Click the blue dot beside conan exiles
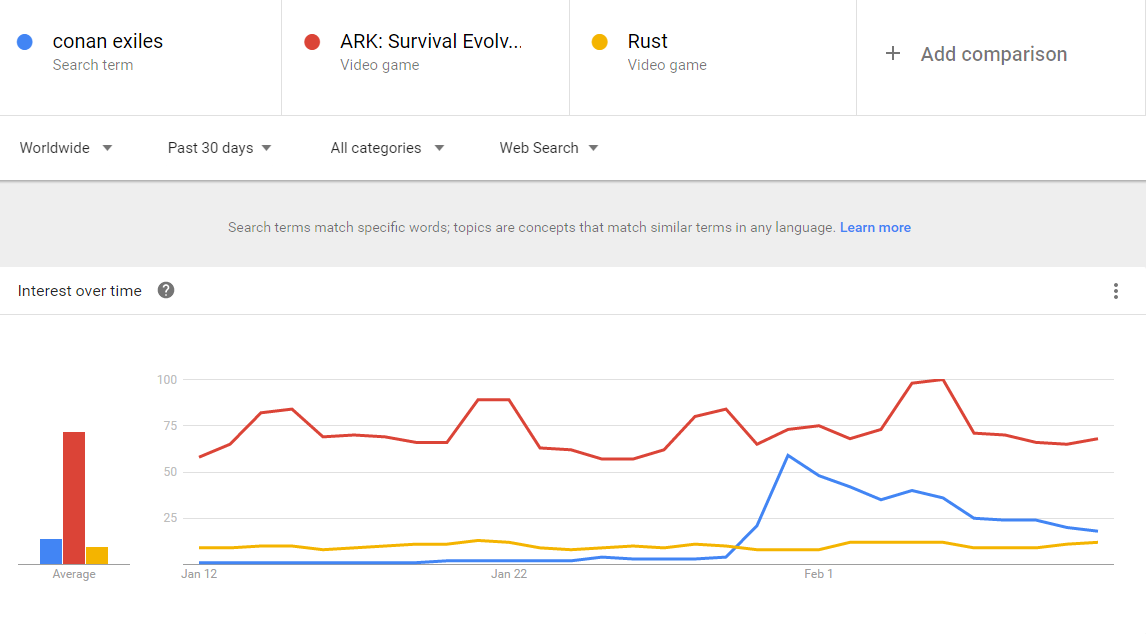 [x=25, y=42]
